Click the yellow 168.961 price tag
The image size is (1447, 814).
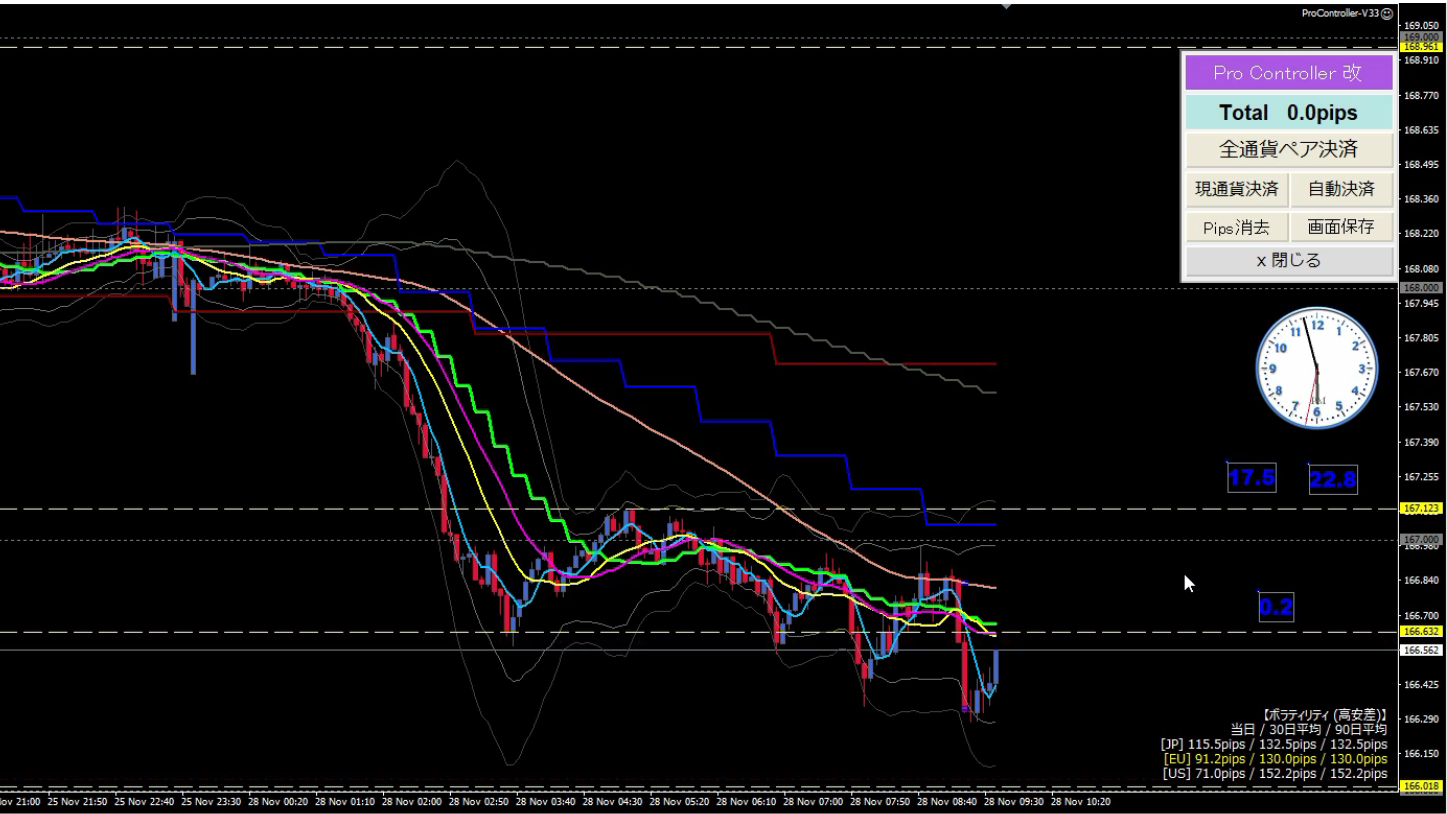pos(1421,47)
